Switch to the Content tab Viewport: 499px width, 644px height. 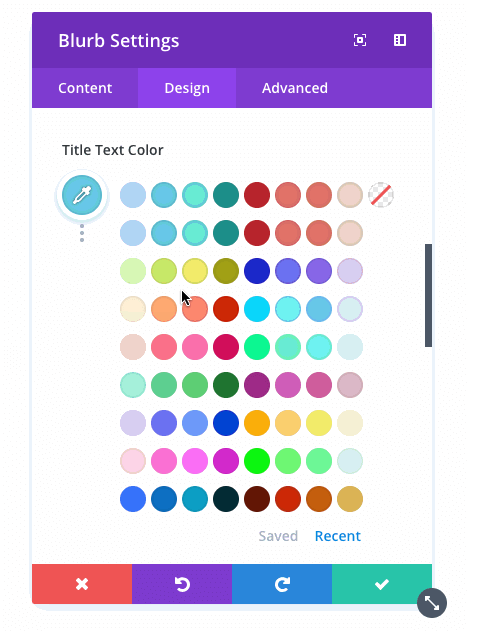click(x=85, y=88)
